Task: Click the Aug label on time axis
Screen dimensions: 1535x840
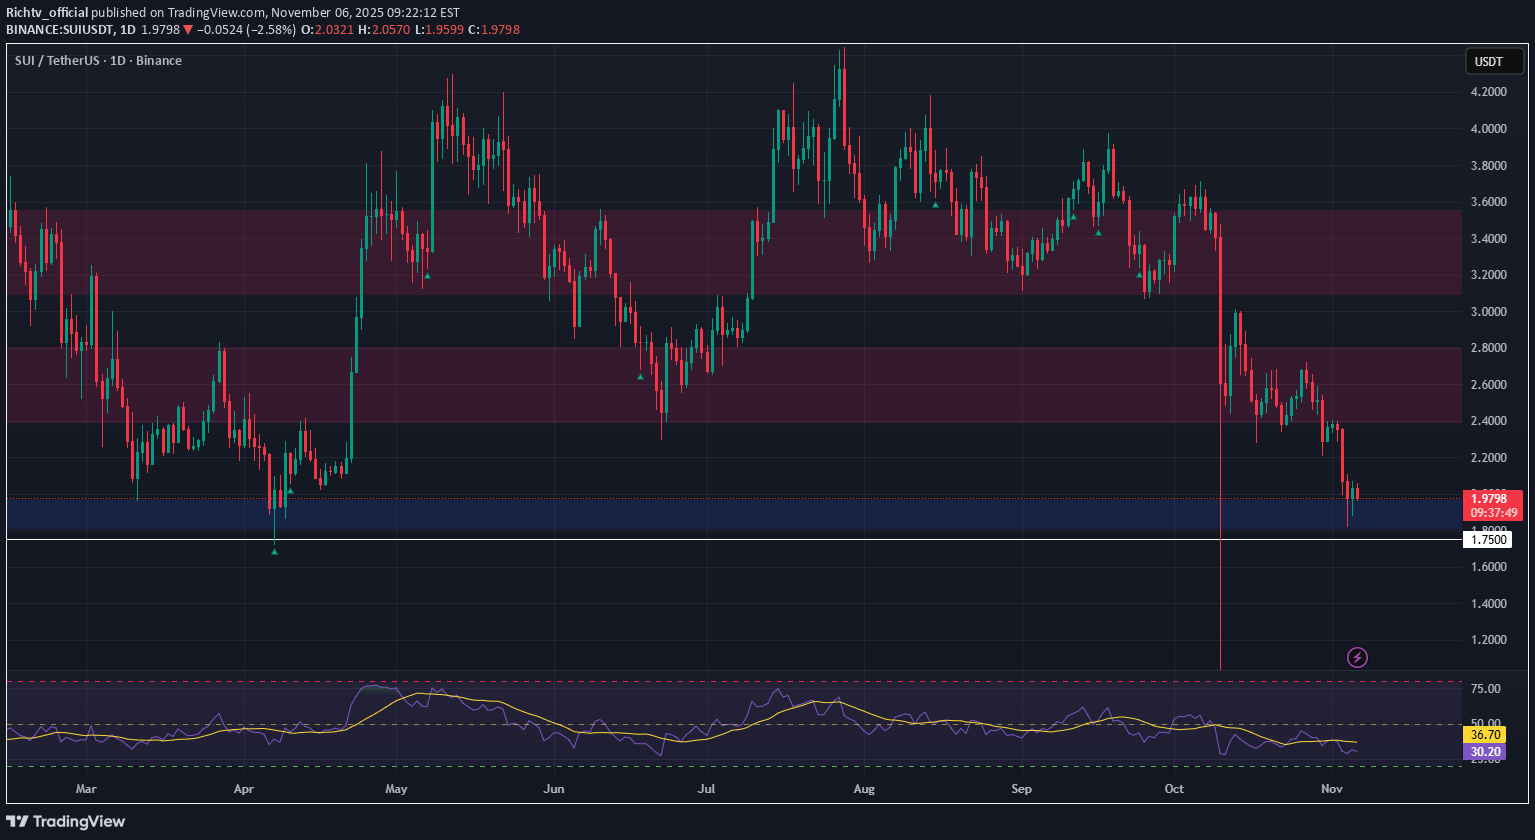Action: [864, 789]
